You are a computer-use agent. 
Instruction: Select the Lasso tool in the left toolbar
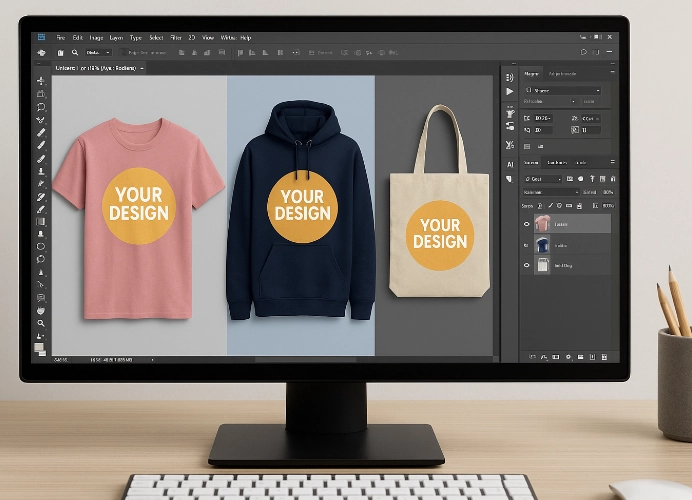(41, 107)
